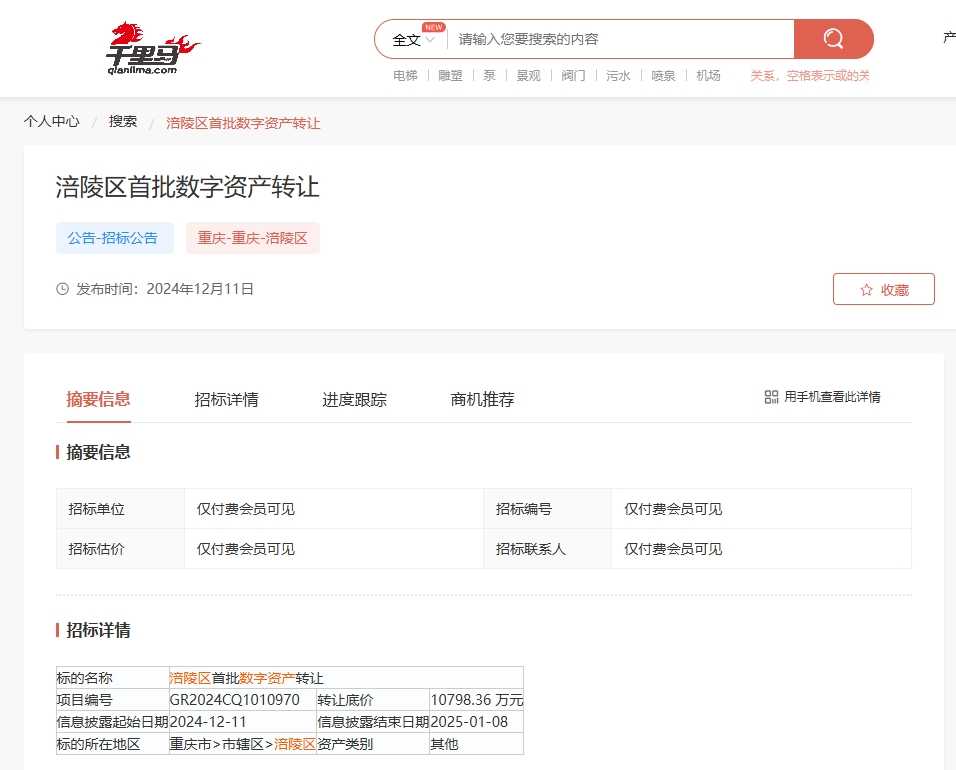956x770 pixels.
Task: Open the 进度跟踪 tab
Action: point(354,400)
